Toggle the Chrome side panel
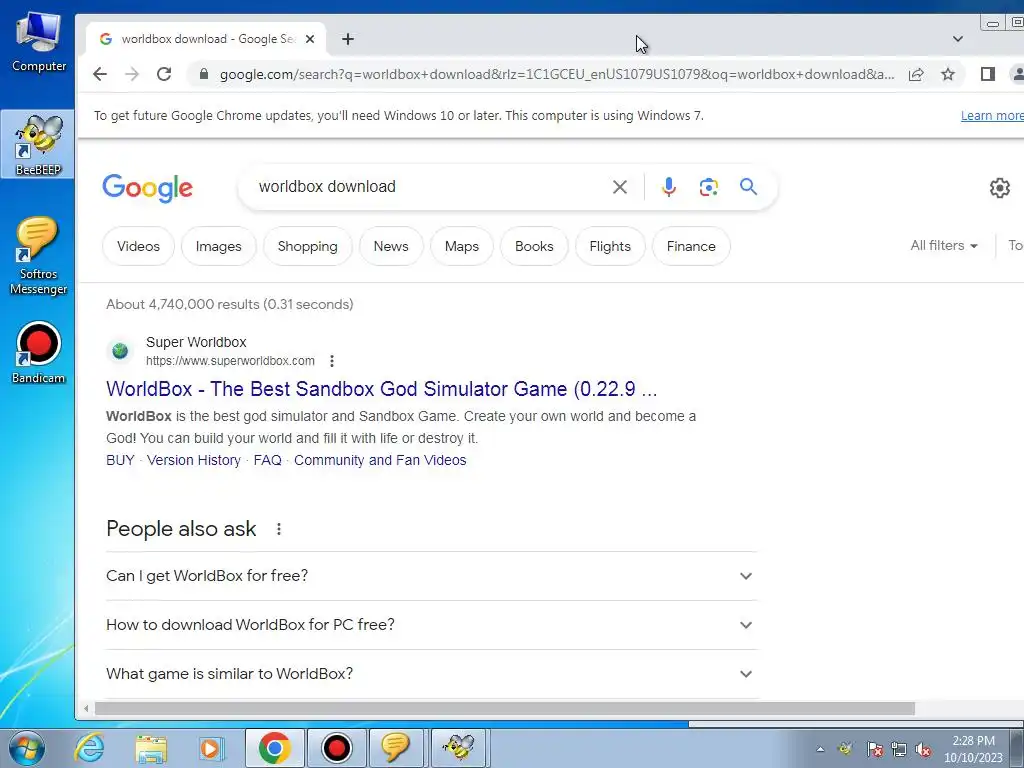 point(987,74)
